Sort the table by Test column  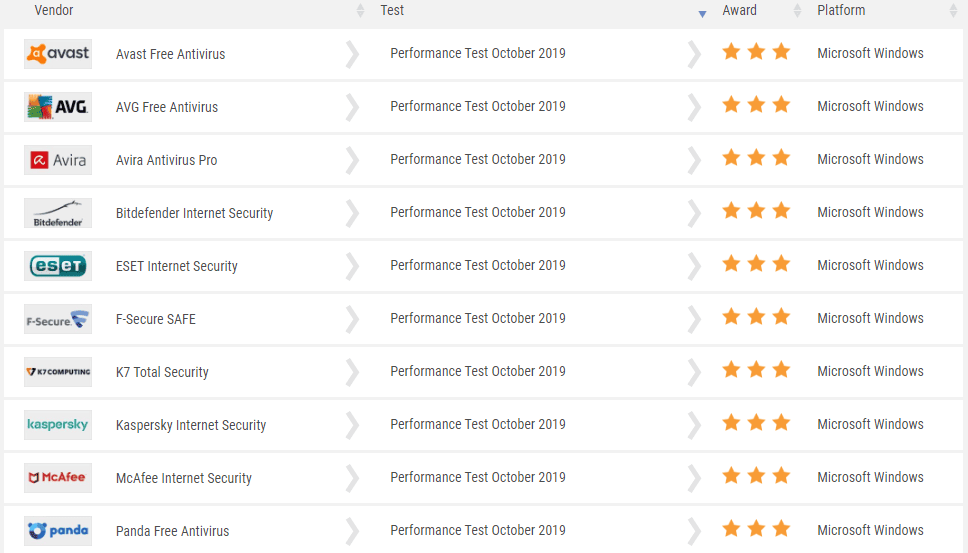click(x=702, y=14)
